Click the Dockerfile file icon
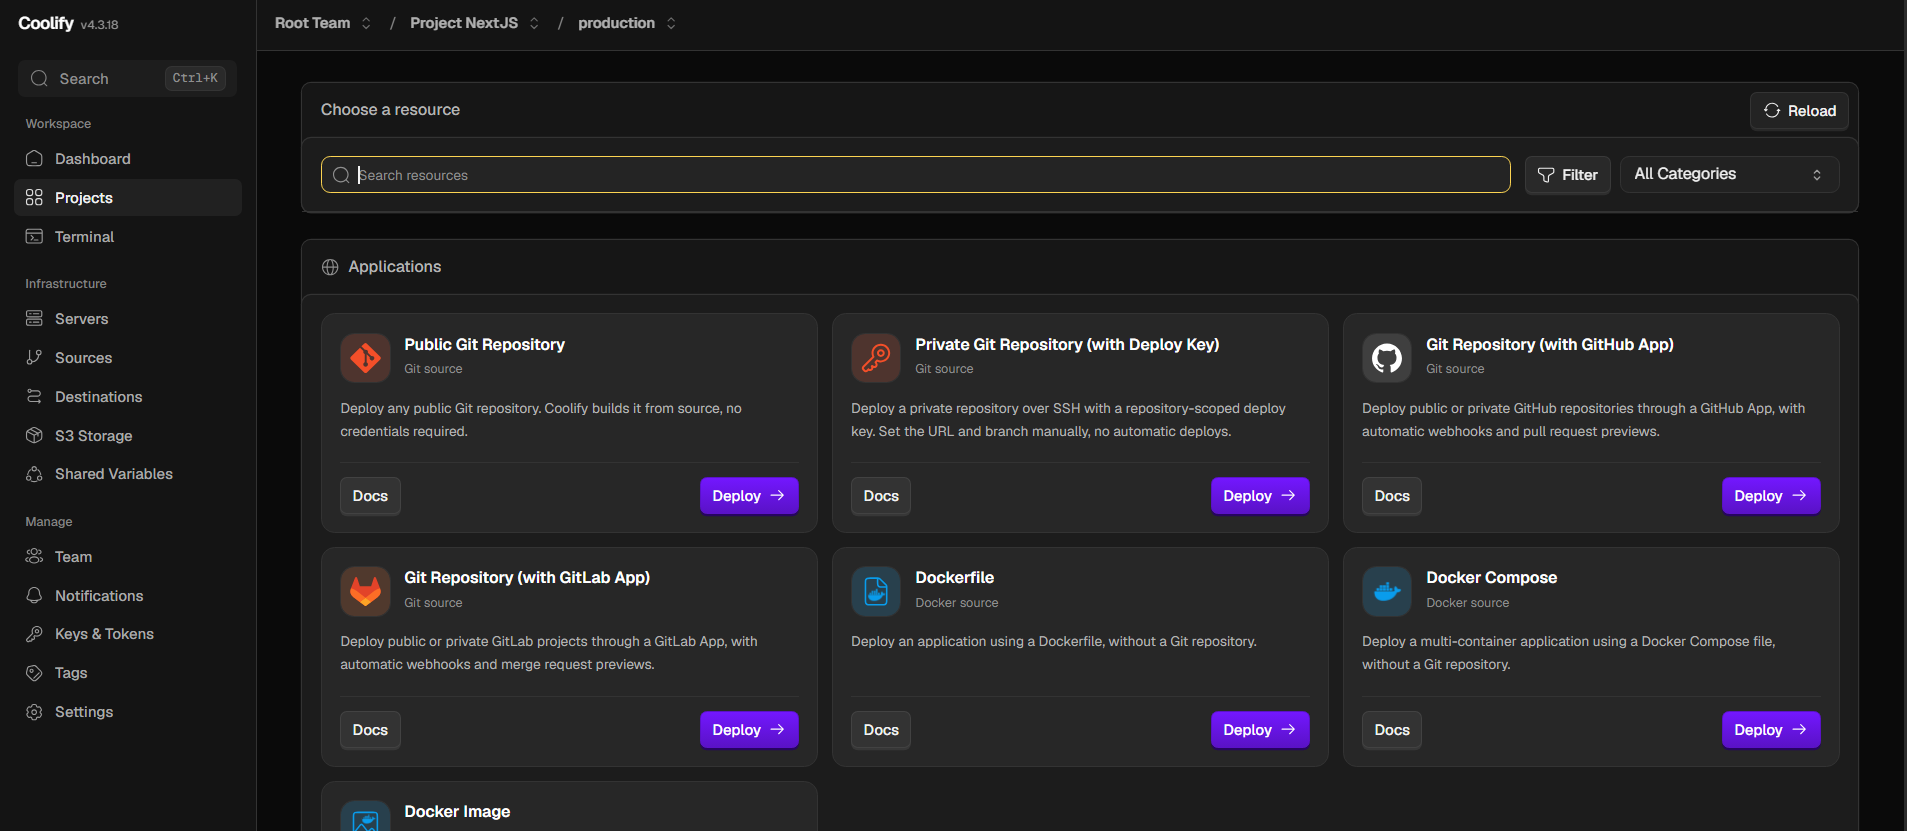The image size is (1907, 831). pos(876,592)
